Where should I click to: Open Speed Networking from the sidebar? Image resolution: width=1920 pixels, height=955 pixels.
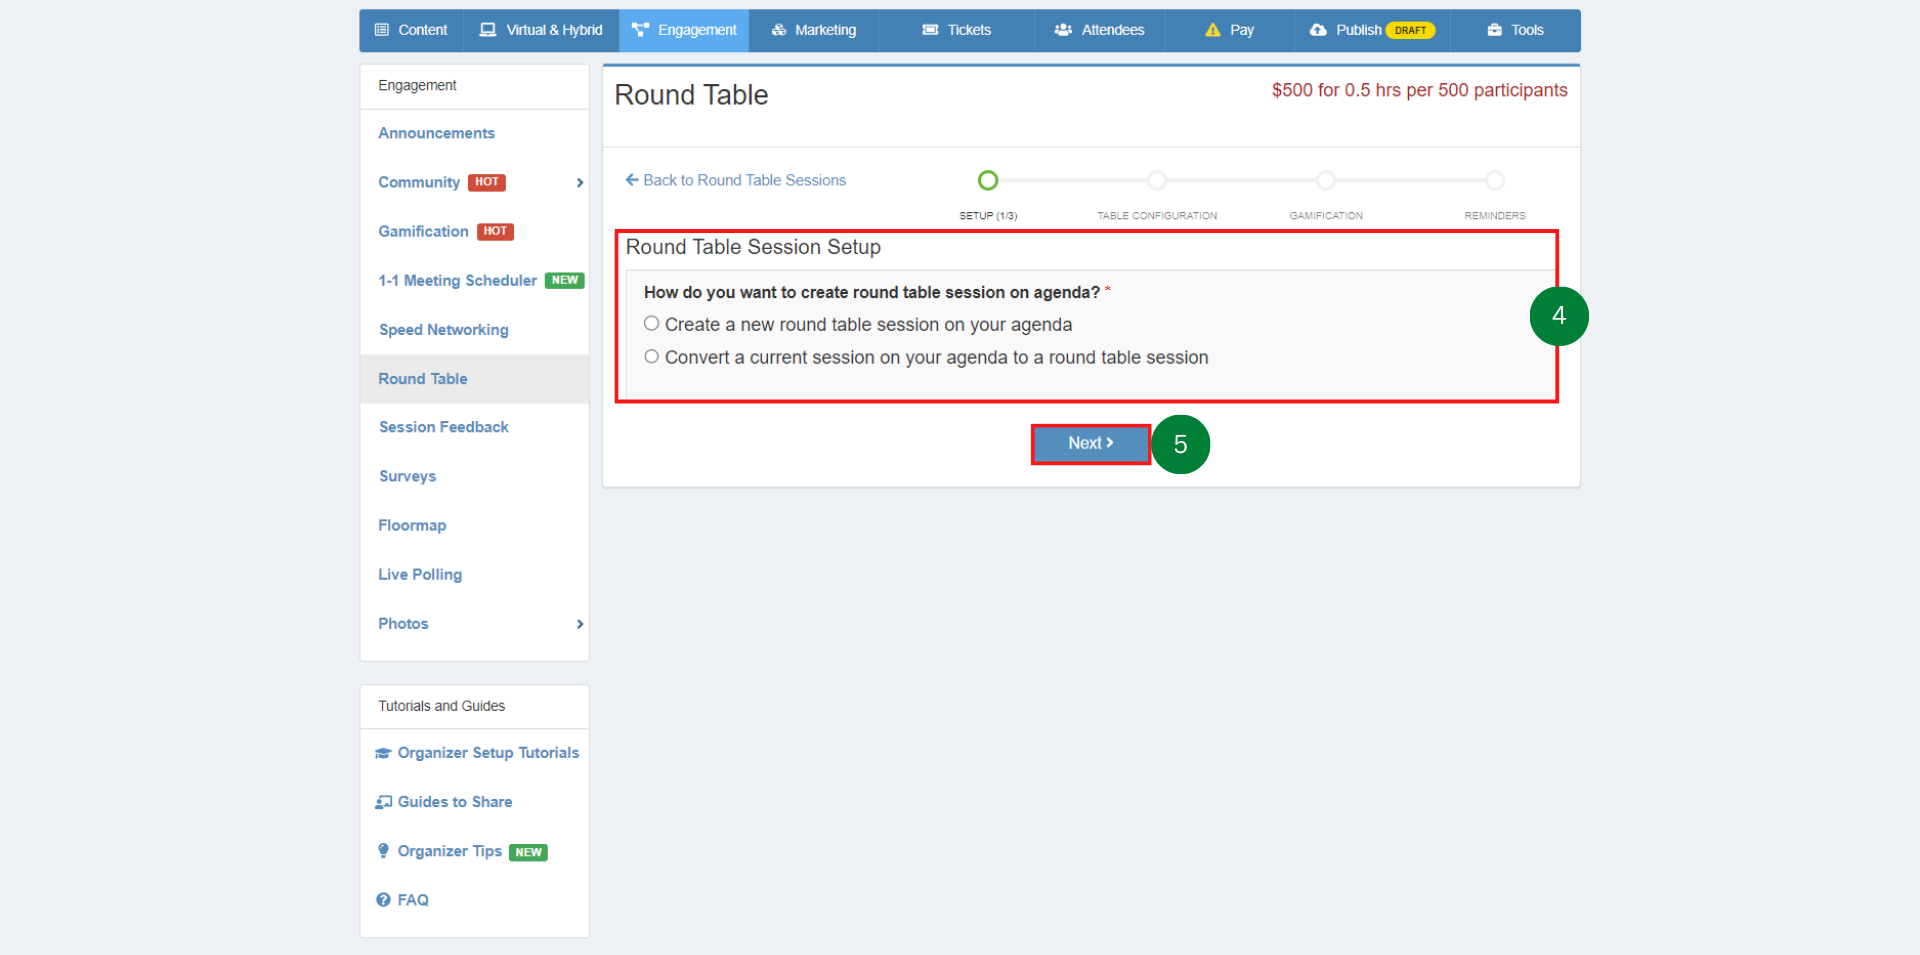pyautogui.click(x=443, y=330)
